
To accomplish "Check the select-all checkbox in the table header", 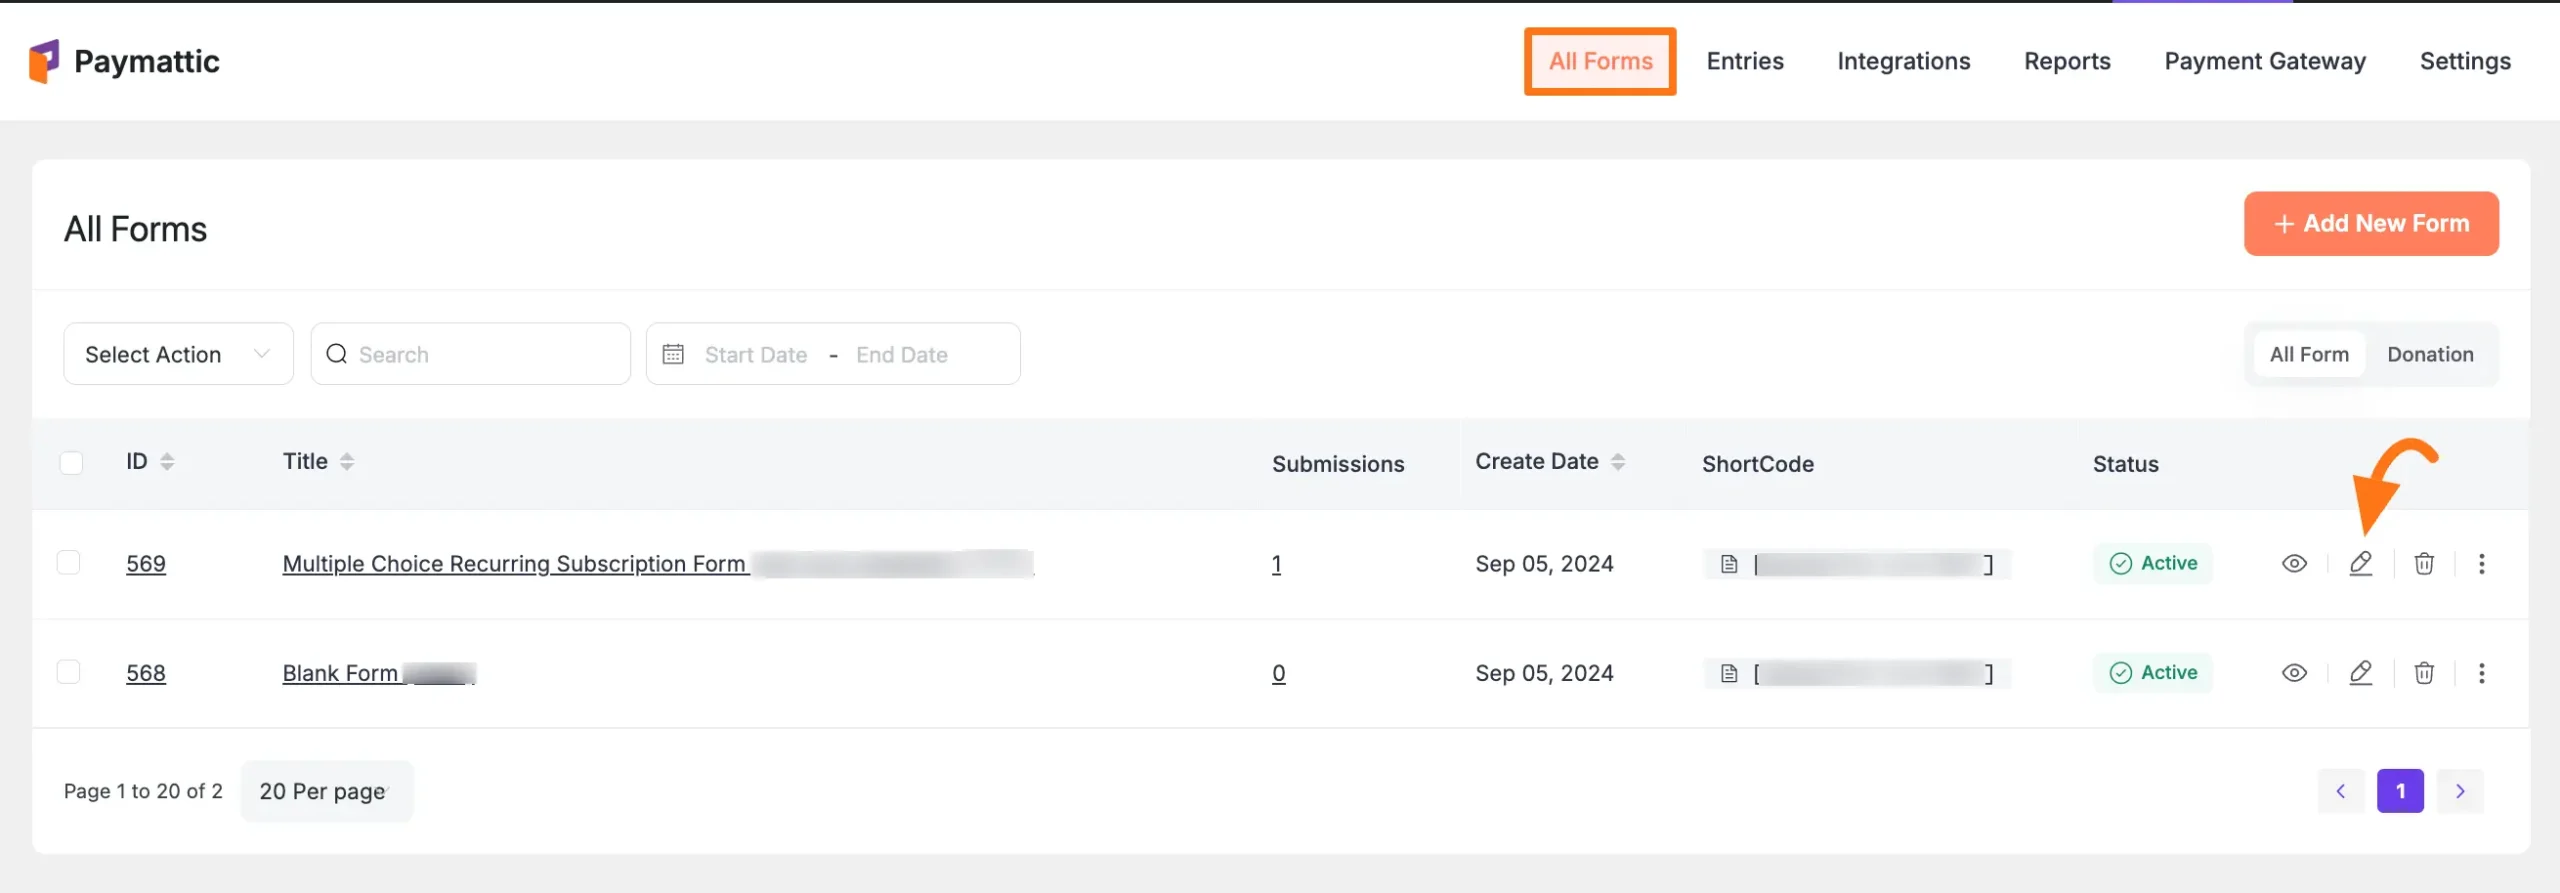I will [71, 463].
